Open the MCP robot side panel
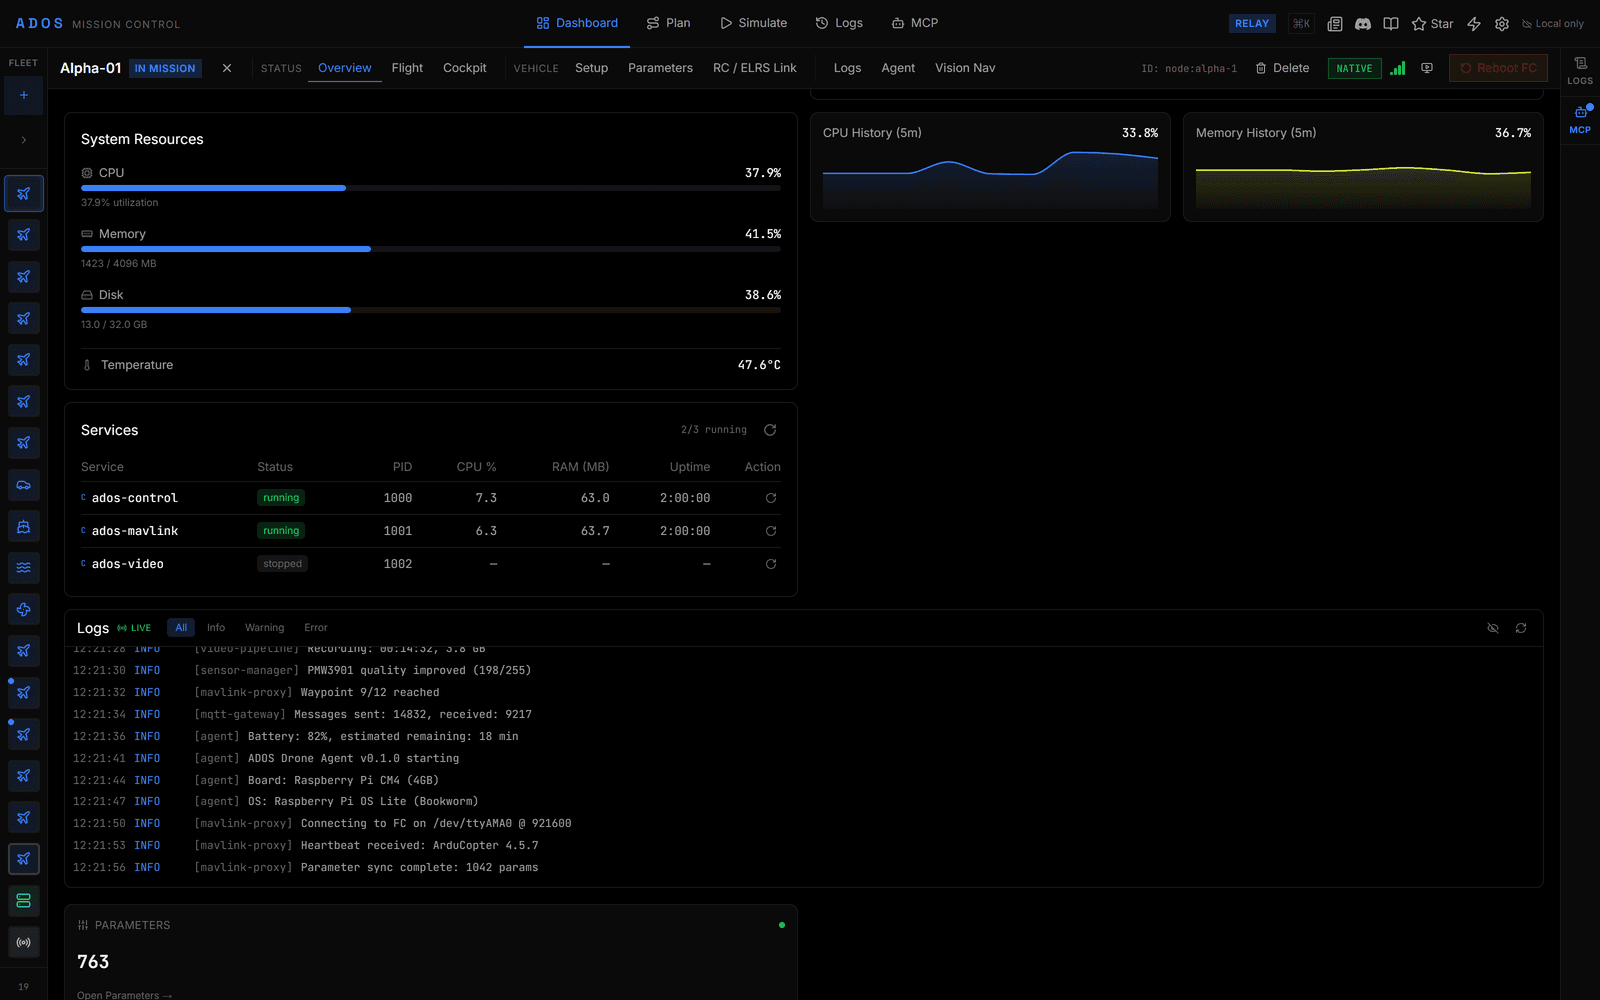The image size is (1600, 1000). tap(1580, 118)
